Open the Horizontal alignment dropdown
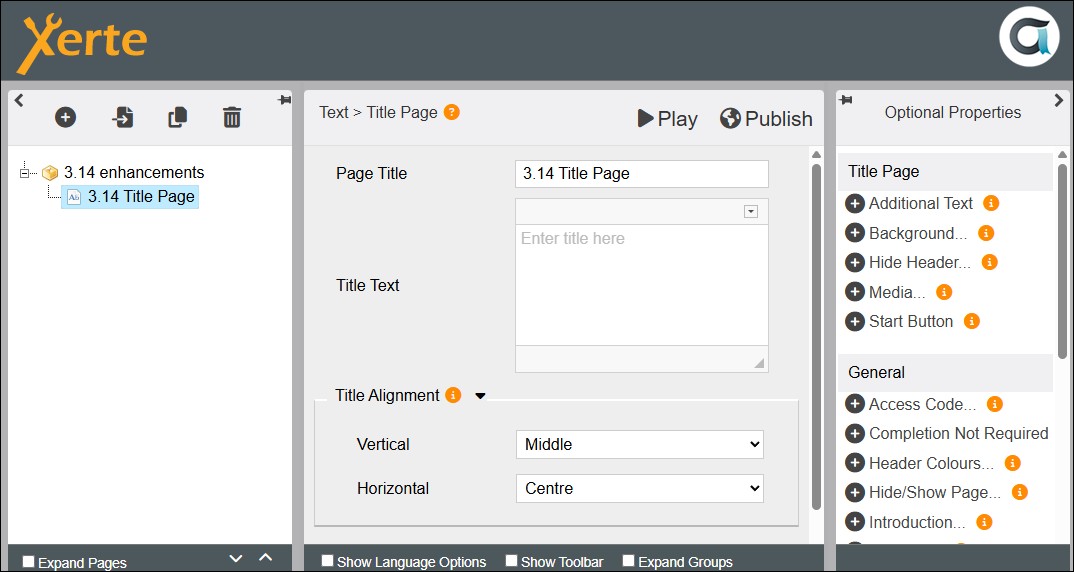The image size is (1074, 572). tap(640, 488)
